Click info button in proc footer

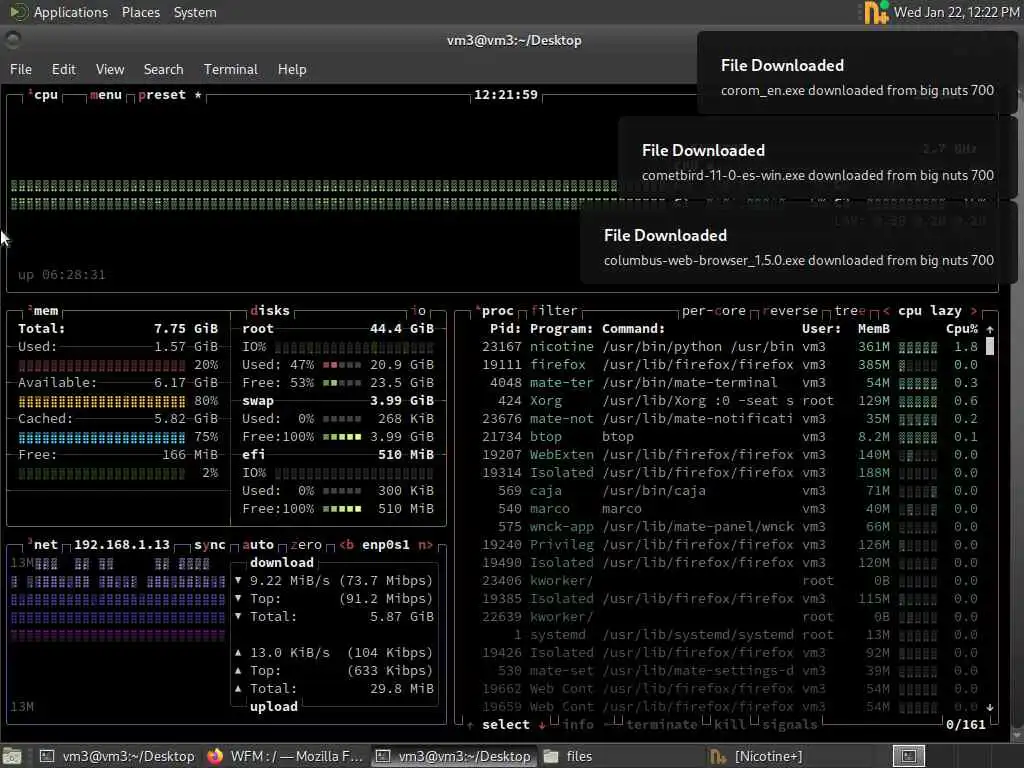(x=579, y=725)
